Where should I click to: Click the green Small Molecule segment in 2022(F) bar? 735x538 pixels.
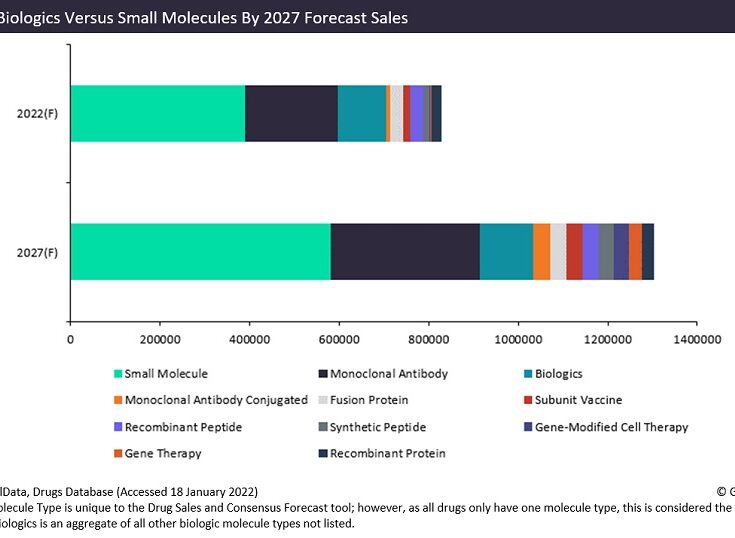point(157,113)
